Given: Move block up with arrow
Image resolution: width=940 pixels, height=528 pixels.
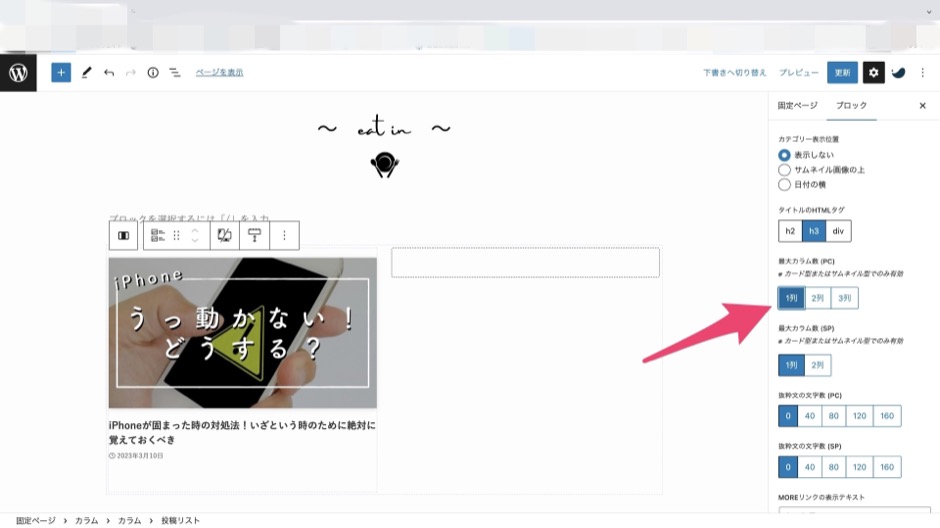Looking at the screenshot, I should tap(195, 230).
